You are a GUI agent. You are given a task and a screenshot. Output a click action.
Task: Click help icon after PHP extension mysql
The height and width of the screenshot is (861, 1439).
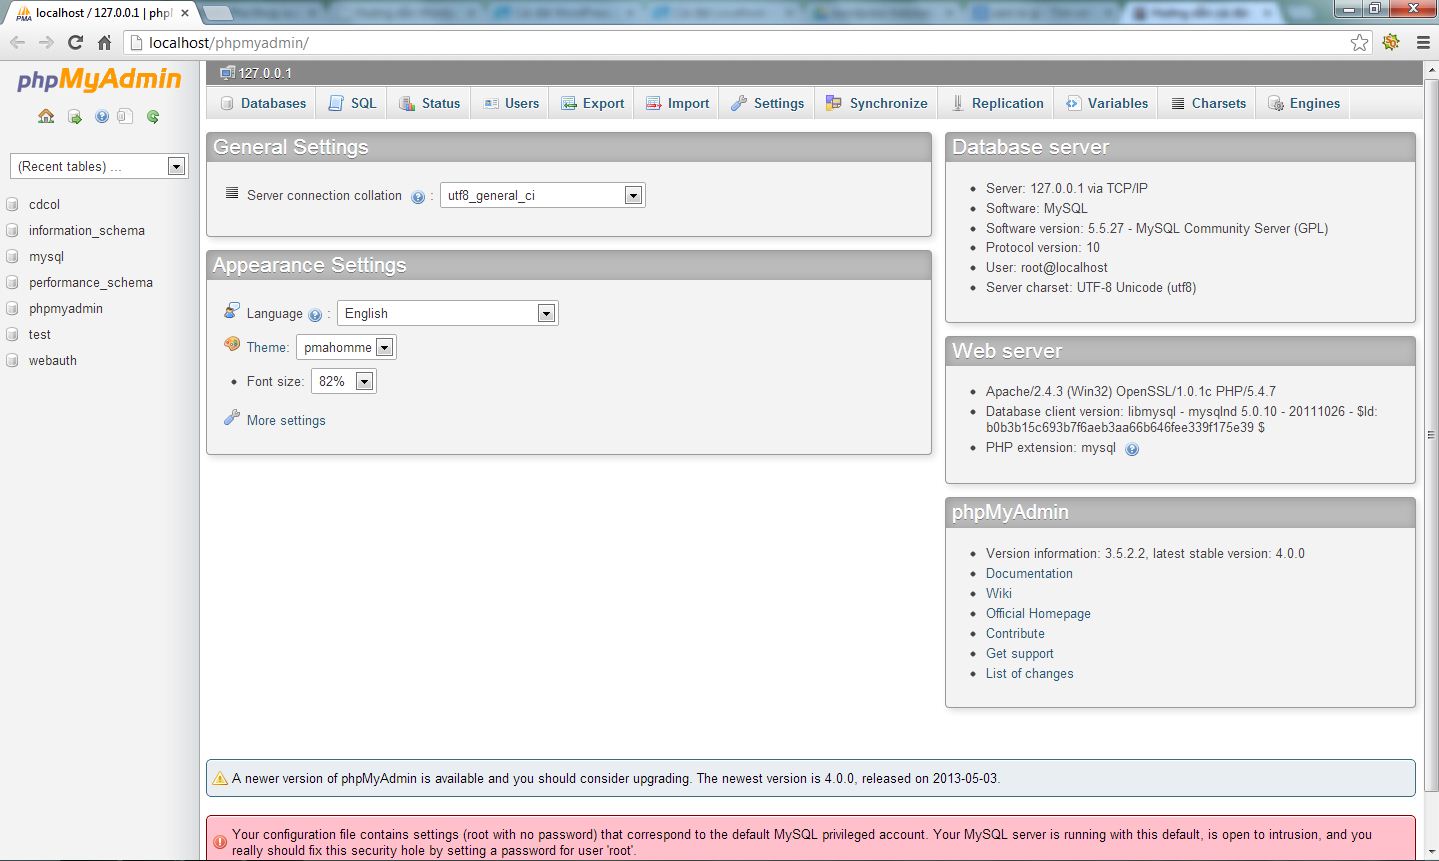[x=1132, y=449]
